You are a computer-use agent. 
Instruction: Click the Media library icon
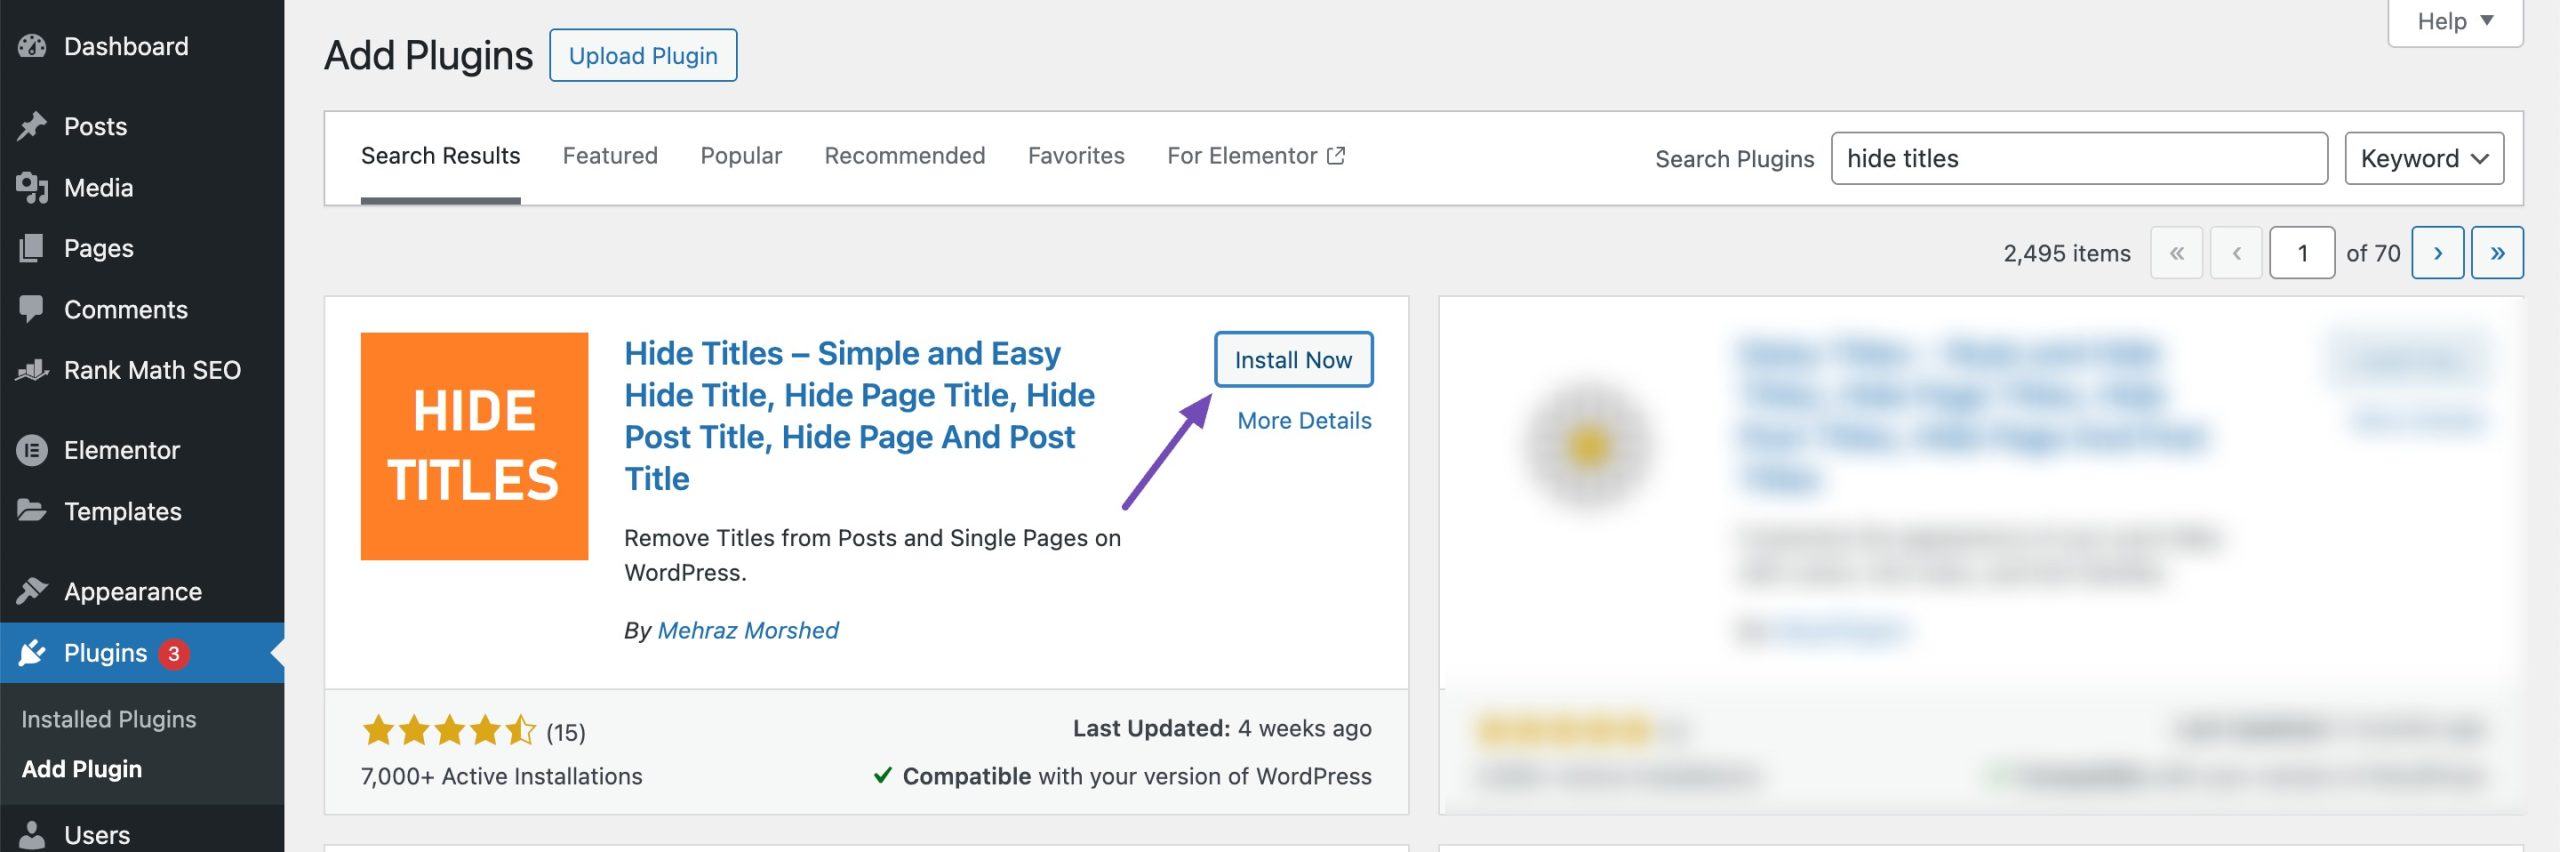[x=32, y=187]
